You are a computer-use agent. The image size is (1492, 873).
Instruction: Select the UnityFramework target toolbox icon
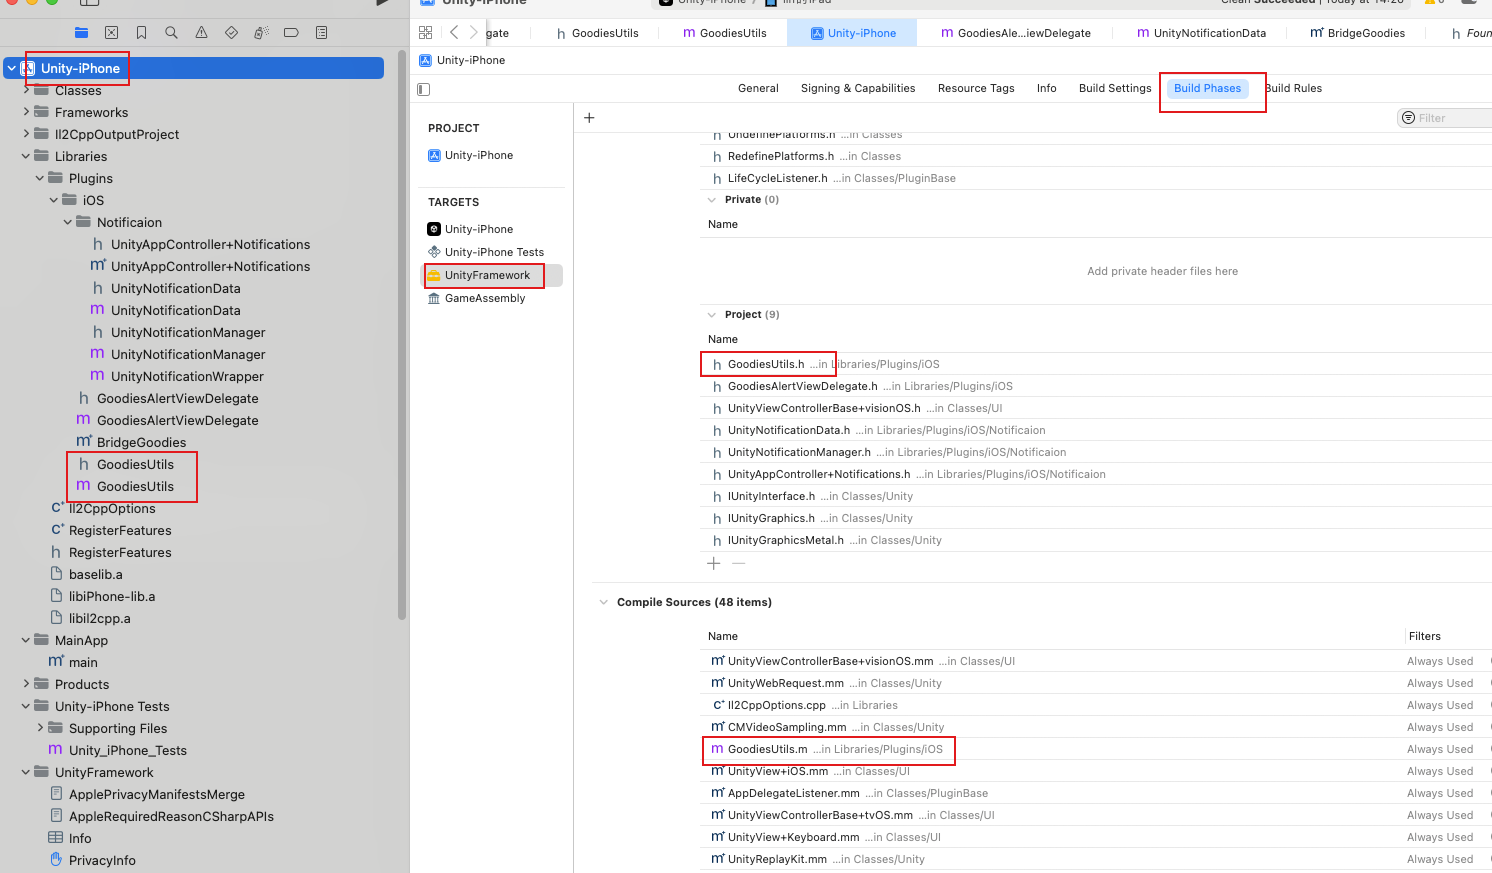point(434,275)
